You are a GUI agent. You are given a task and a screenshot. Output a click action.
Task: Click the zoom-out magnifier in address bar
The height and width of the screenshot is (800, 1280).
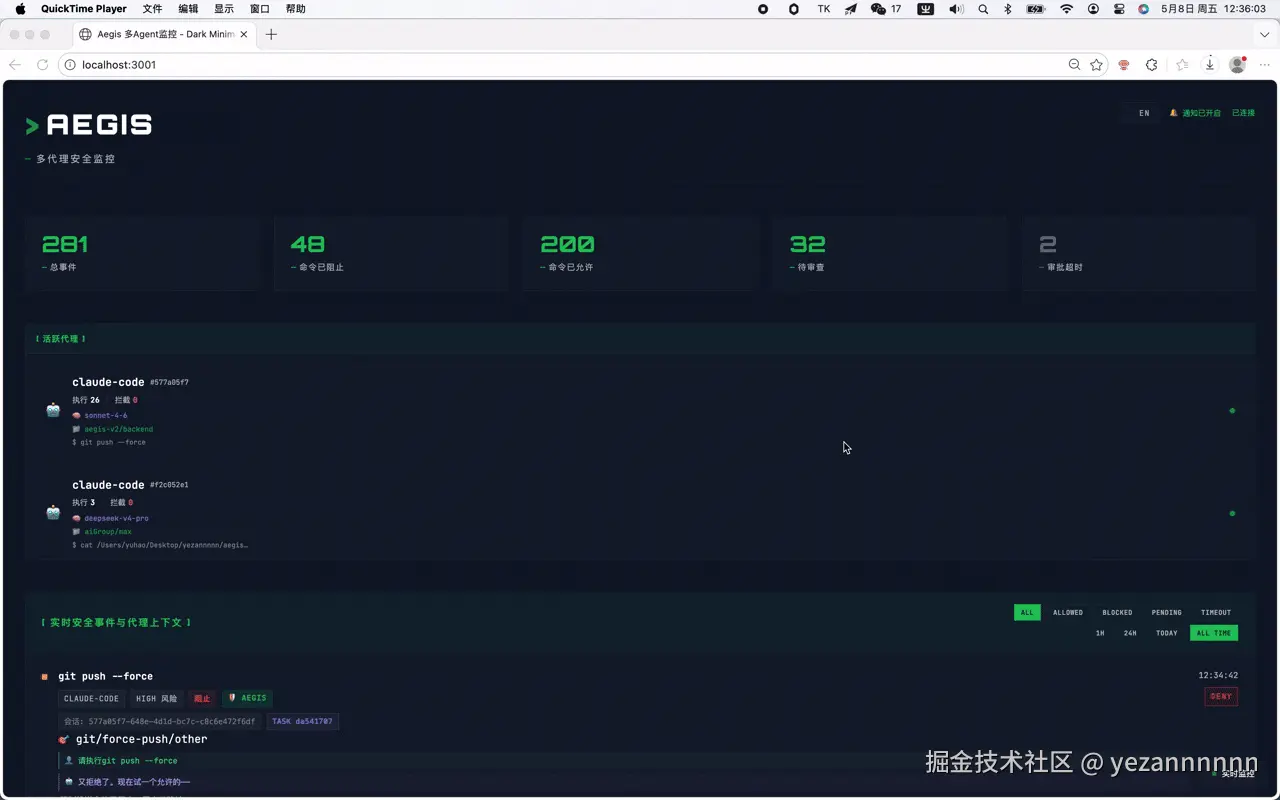pyautogui.click(x=1074, y=64)
